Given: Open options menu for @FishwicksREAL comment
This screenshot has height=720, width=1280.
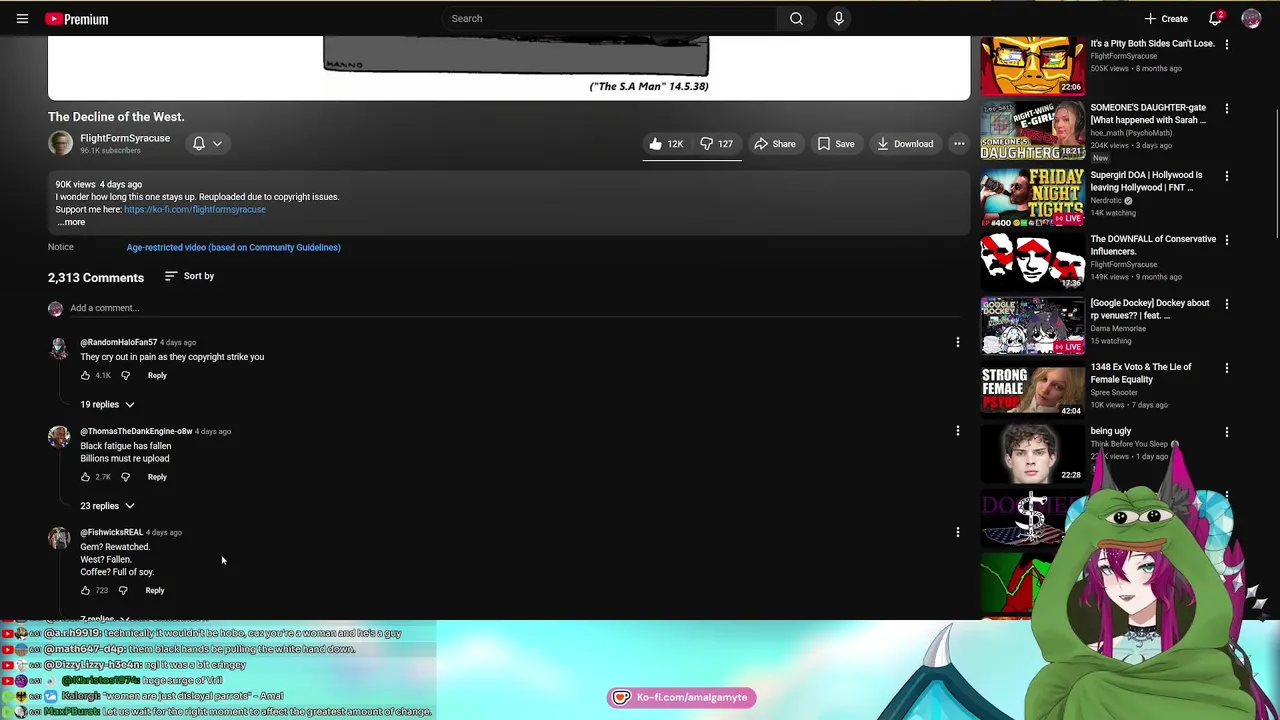Looking at the screenshot, I should 957,532.
